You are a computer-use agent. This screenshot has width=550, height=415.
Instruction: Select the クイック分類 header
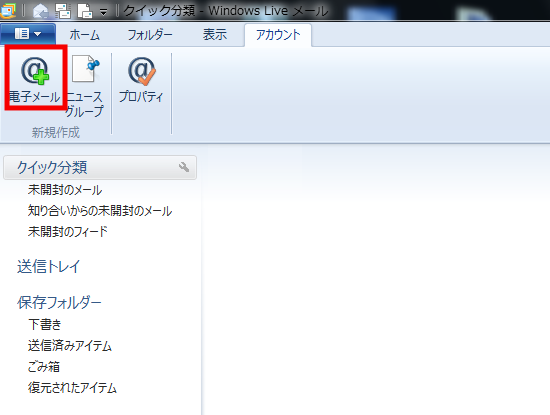tap(100, 167)
